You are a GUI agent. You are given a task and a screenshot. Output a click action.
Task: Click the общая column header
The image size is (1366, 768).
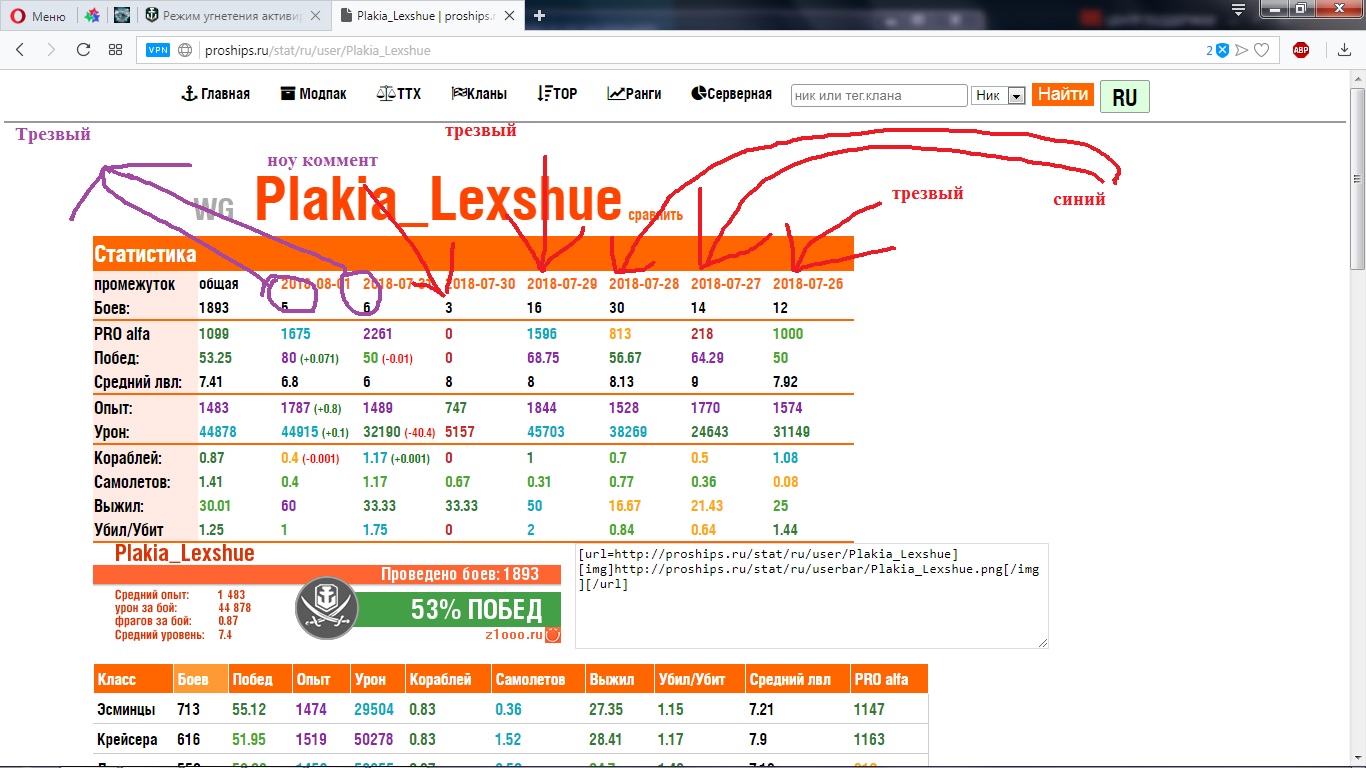pos(219,284)
